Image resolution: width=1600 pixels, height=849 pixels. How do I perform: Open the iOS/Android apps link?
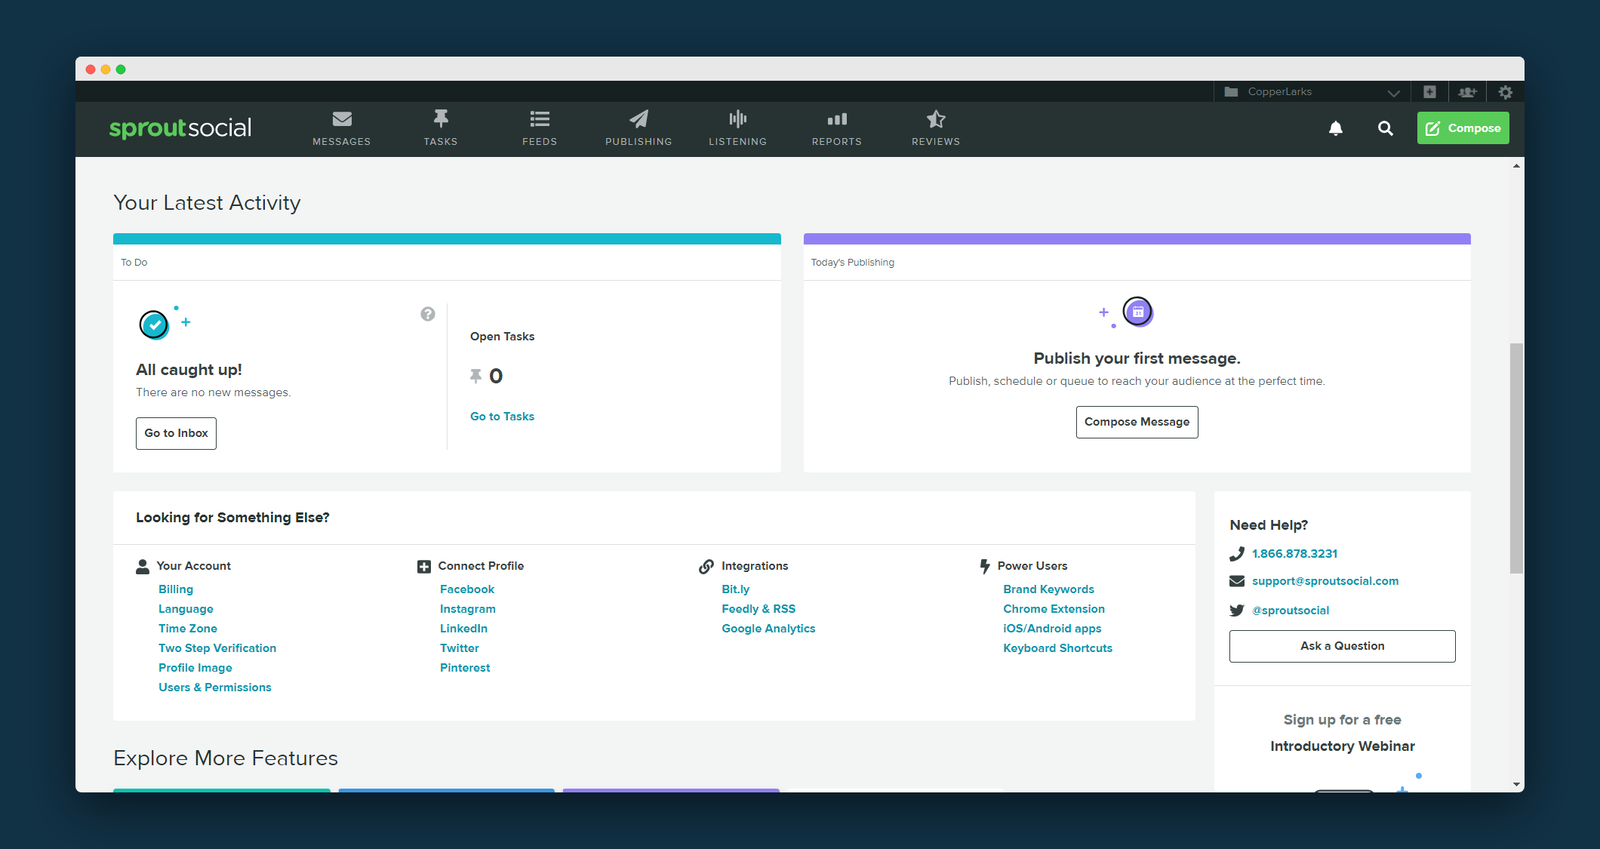click(x=1052, y=629)
